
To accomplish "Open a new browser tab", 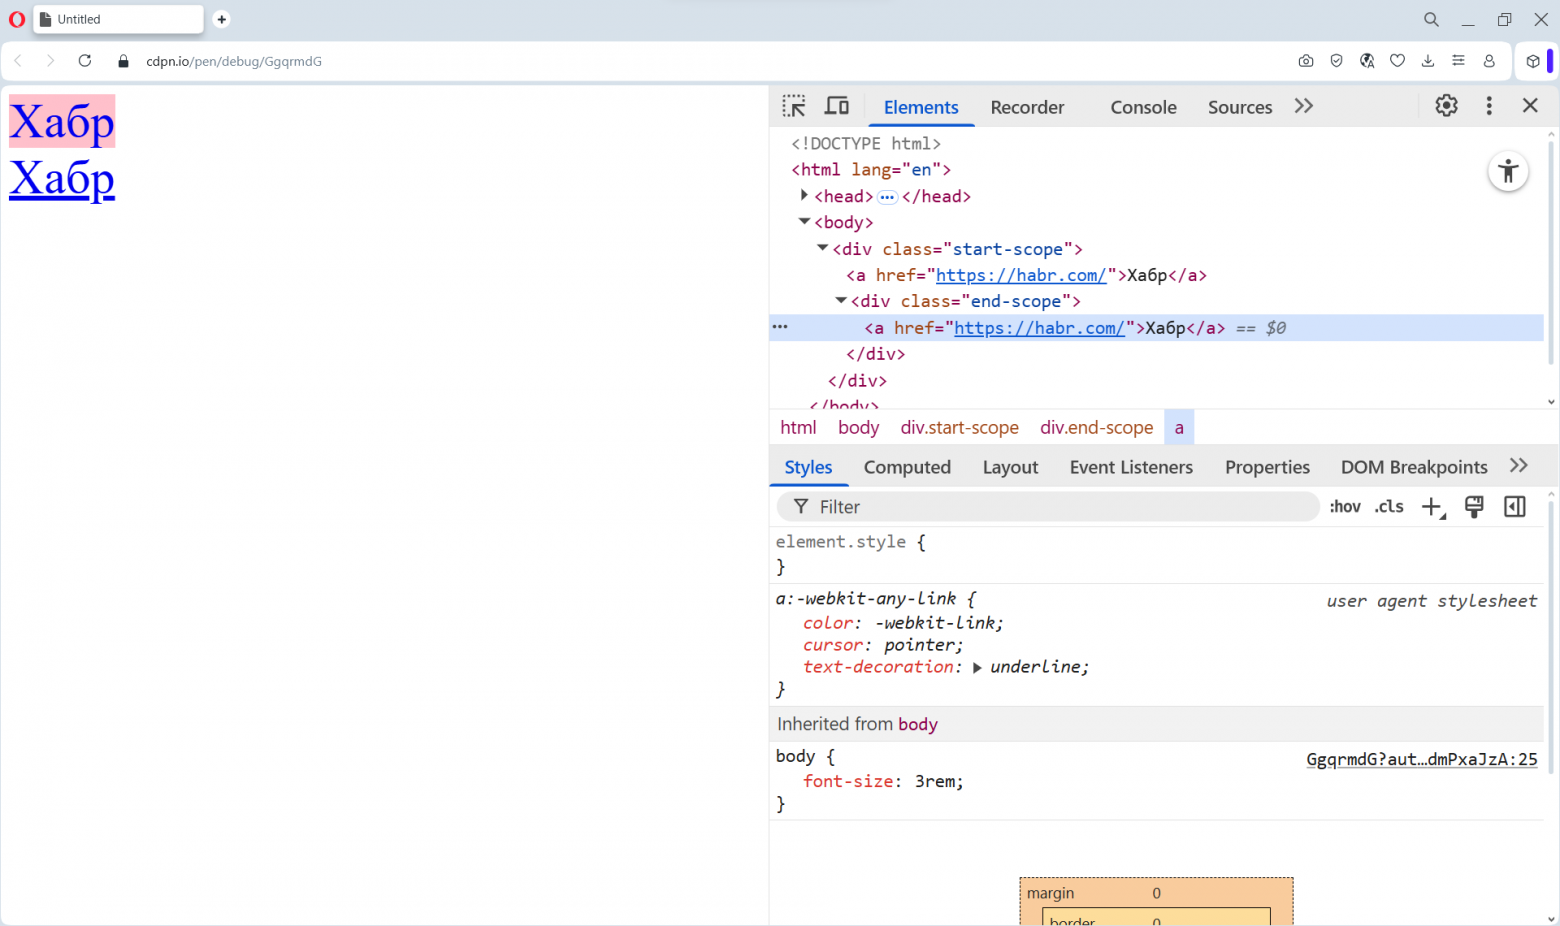I will [221, 19].
